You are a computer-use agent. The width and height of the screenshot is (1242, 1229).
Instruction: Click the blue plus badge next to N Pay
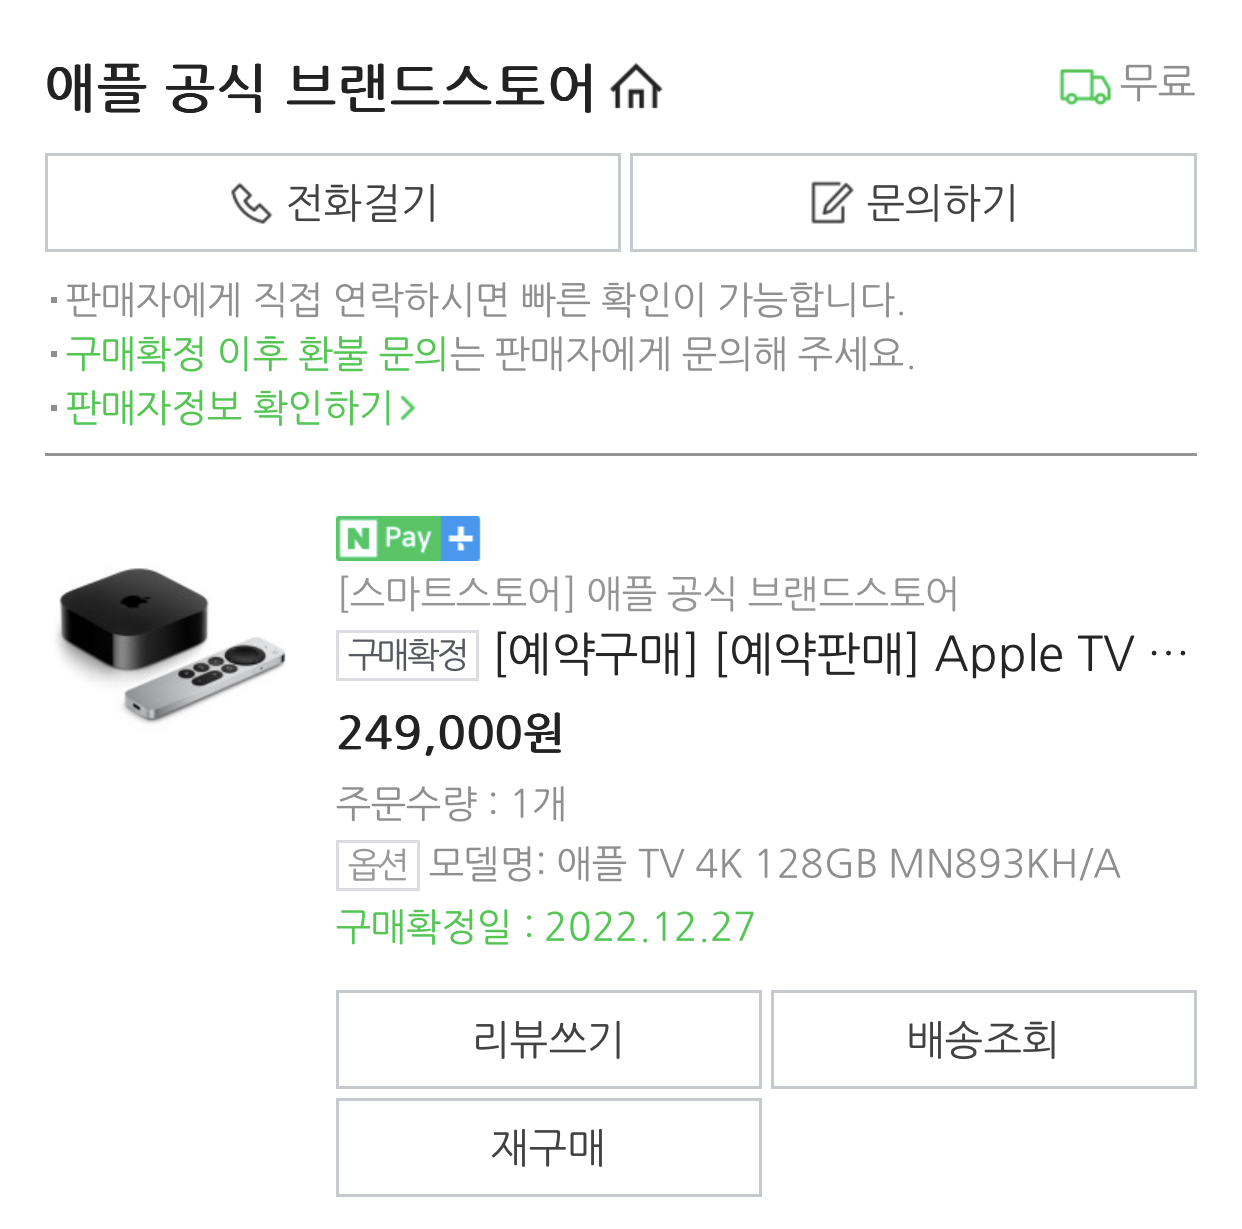coord(461,539)
